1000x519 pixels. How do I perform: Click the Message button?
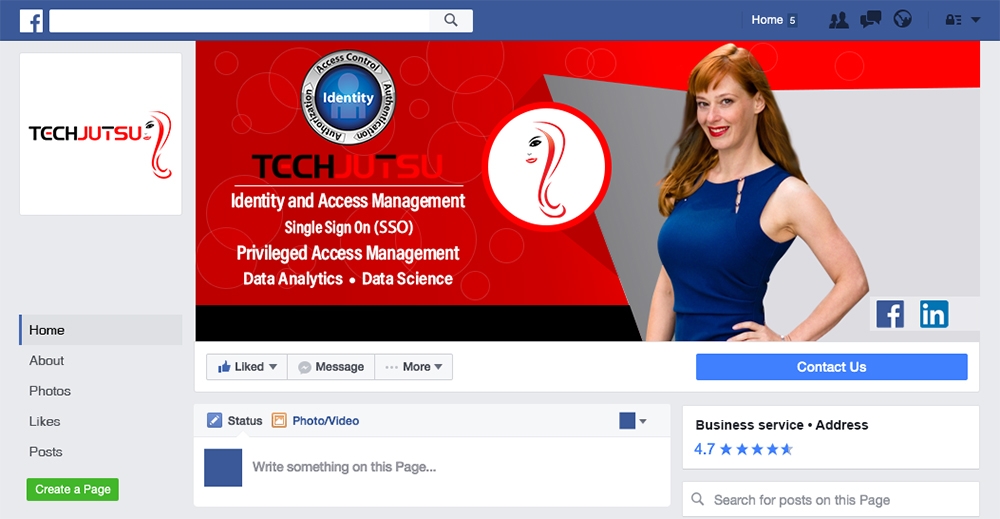click(331, 367)
